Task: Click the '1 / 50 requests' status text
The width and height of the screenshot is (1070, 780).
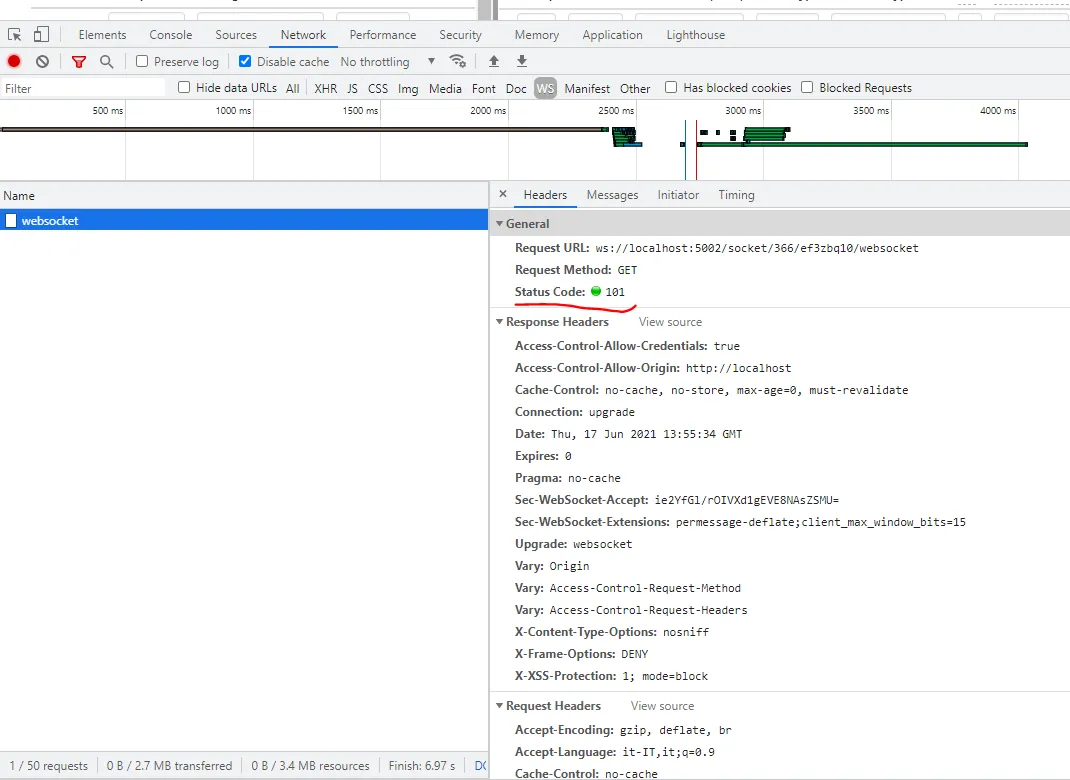Action: point(48,766)
